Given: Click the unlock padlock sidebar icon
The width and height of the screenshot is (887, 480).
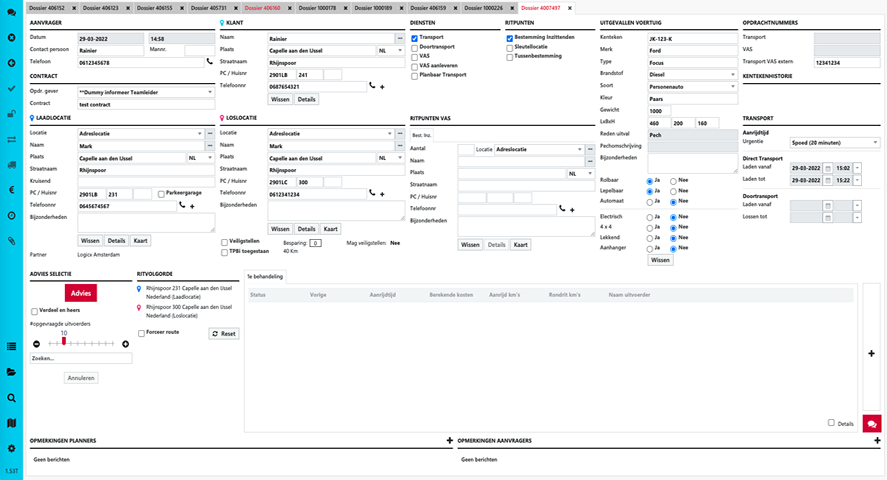Looking at the screenshot, I should pos(11,114).
